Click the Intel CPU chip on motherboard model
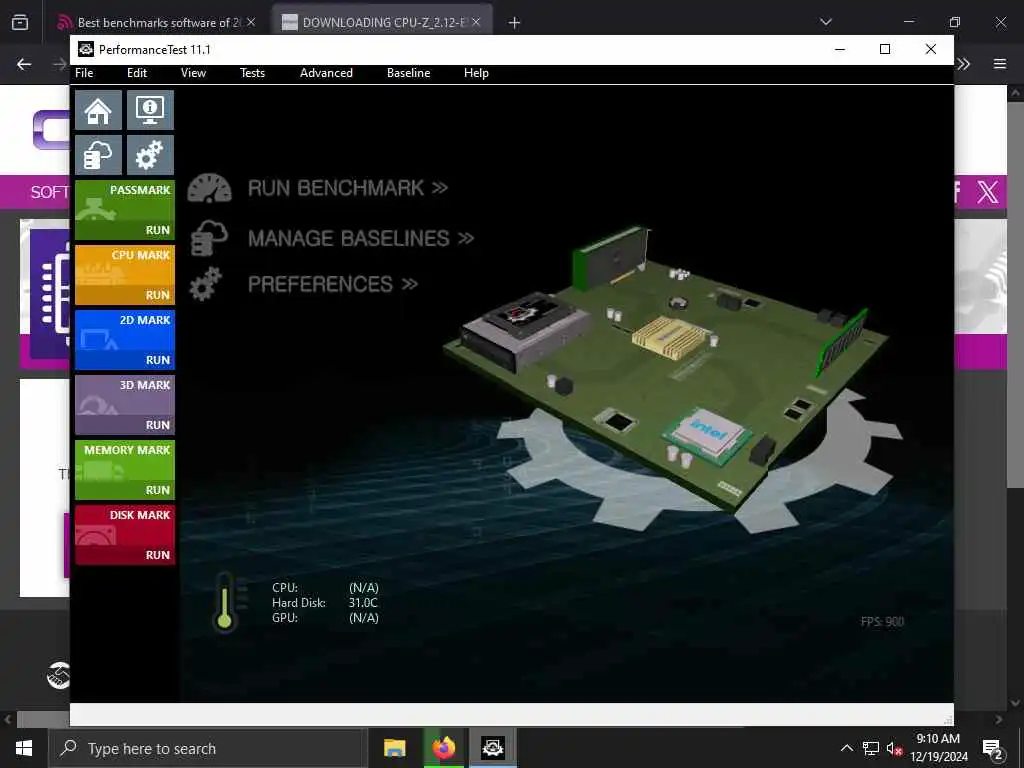Screen dimensions: 1024x768 pyautogui.click(x=707, y=434)
